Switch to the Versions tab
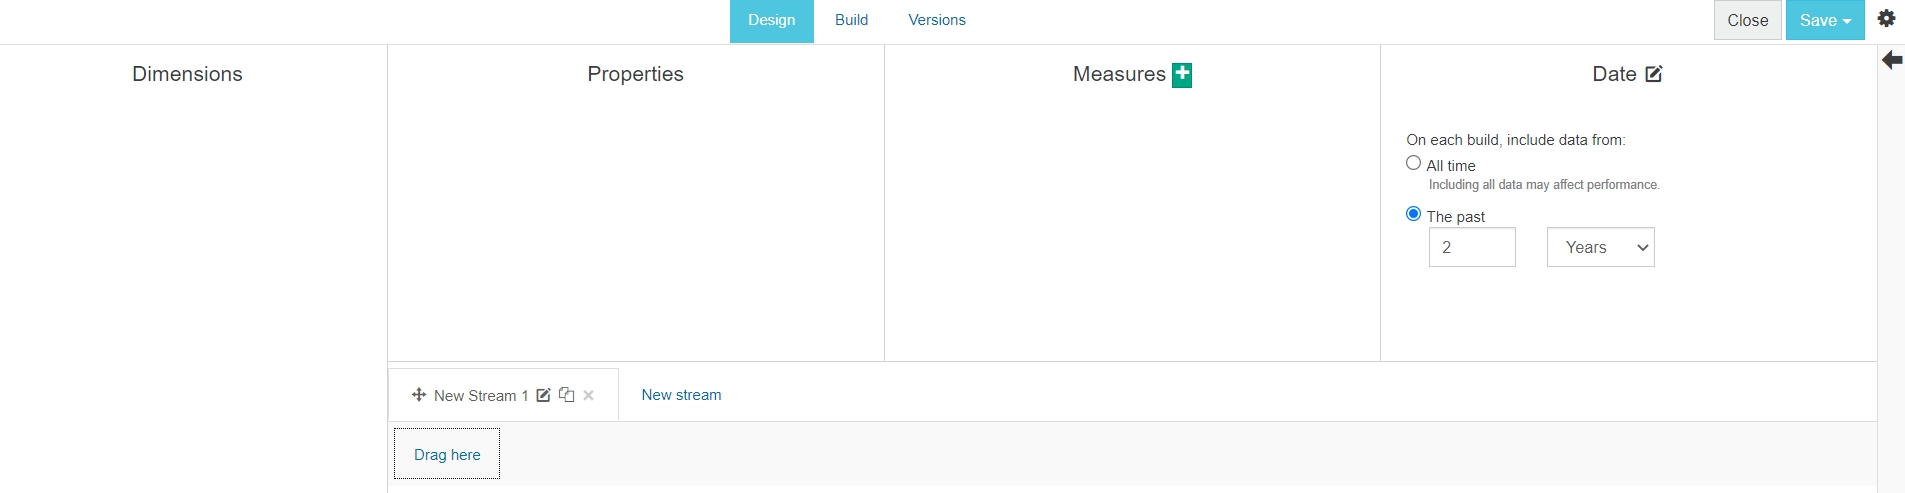Screen dimensions: 1905x493 tap(936, 20)
